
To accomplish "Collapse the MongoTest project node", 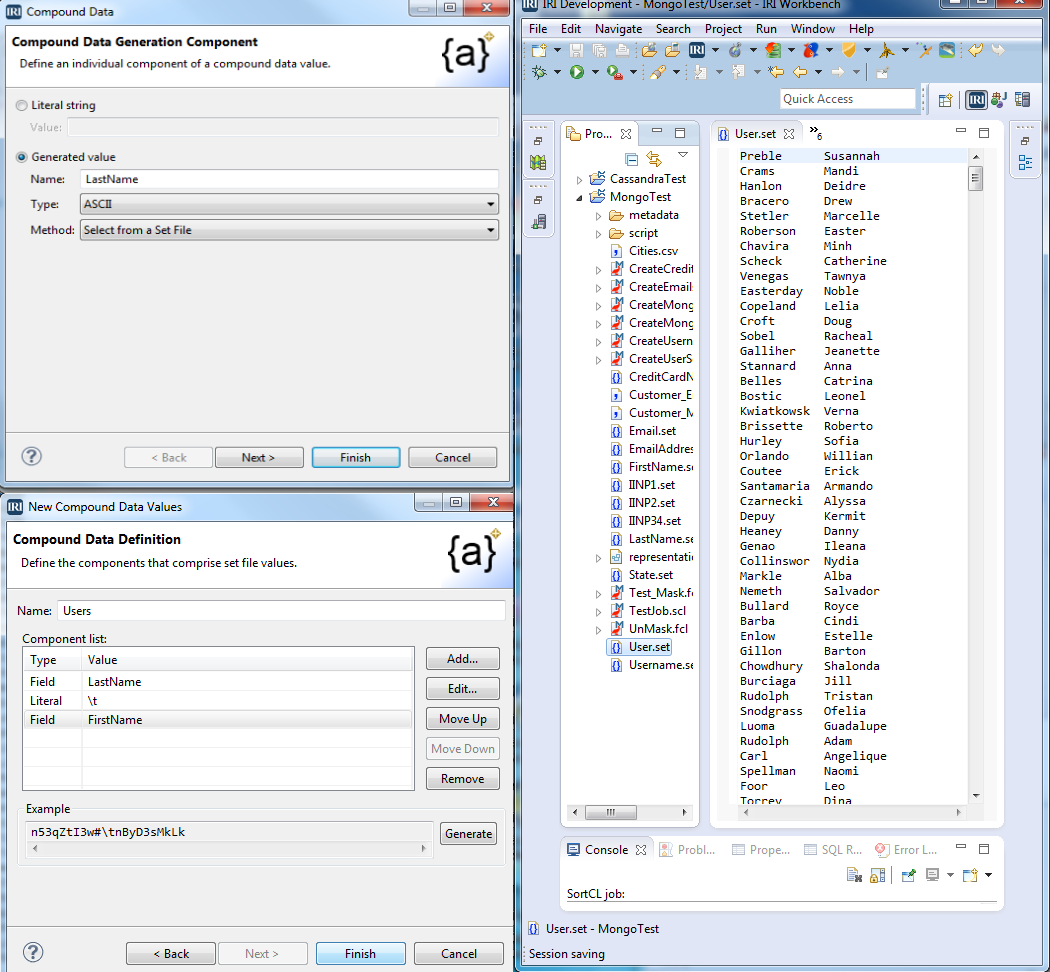I will [x=579, y=197].
